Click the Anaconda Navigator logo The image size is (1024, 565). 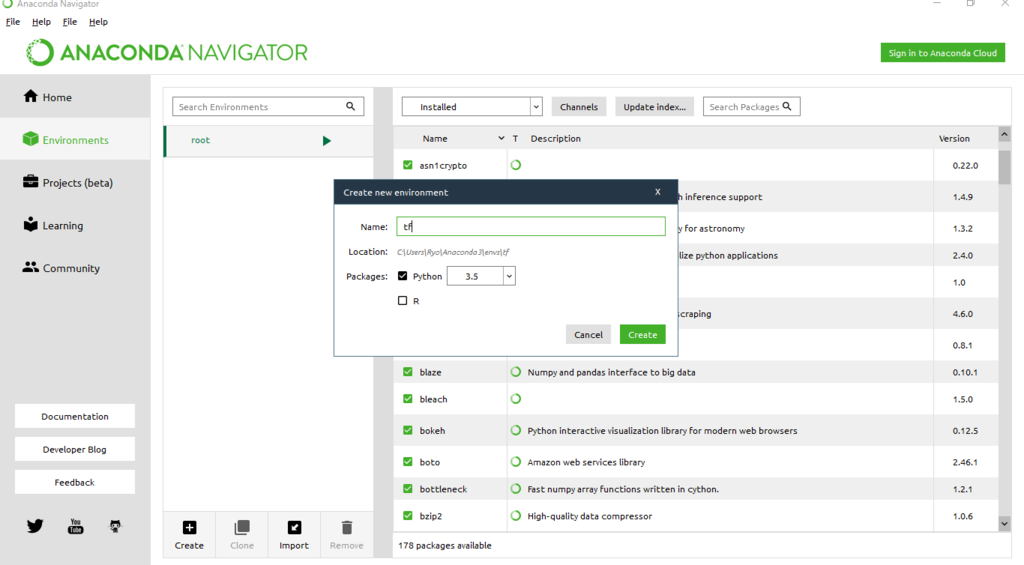167,52
